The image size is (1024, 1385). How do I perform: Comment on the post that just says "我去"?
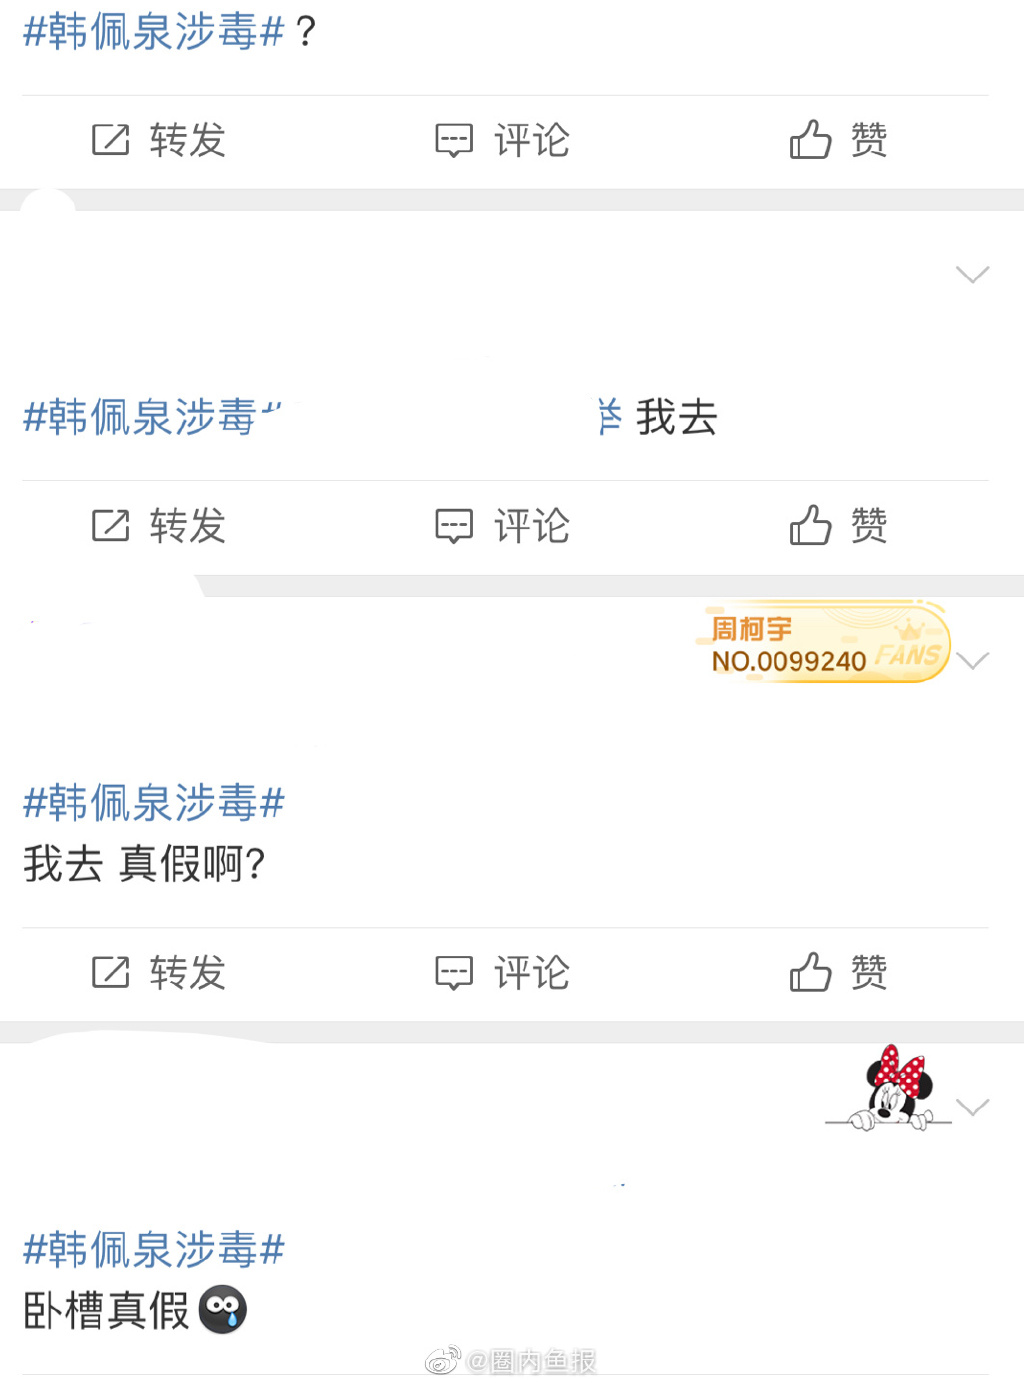click(x=502, y=526)
